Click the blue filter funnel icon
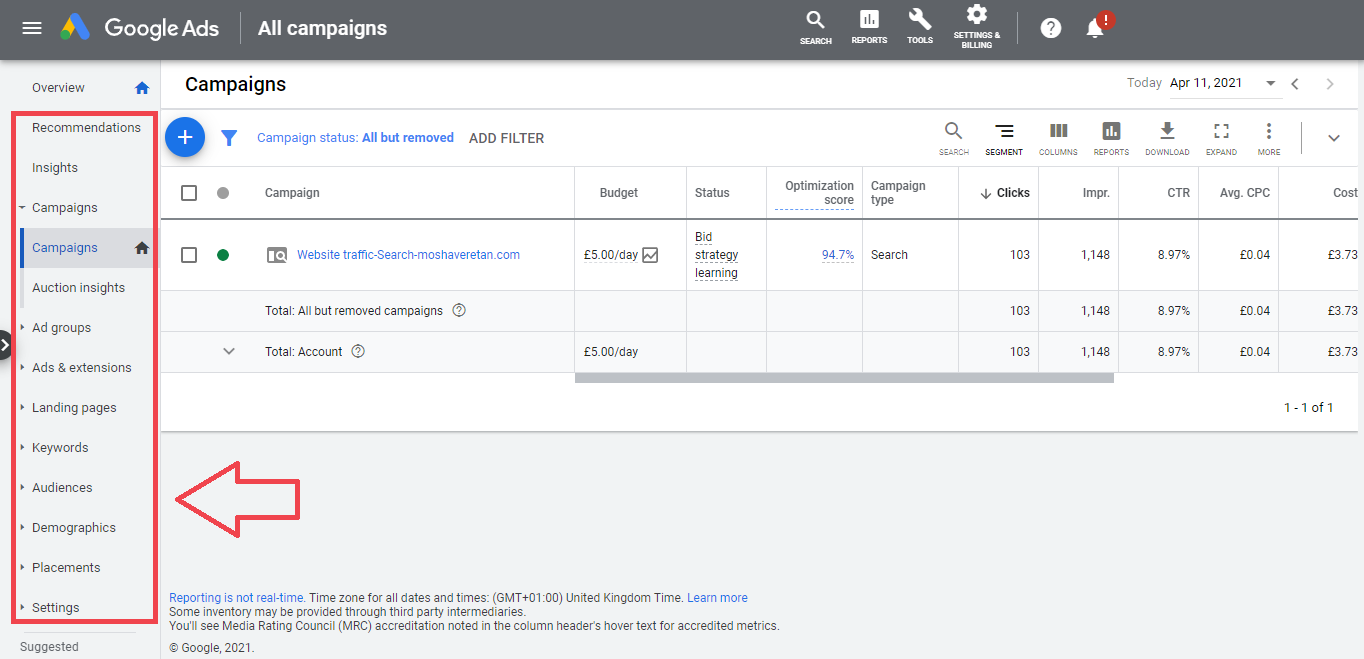The image size is (1364, 659). click(229, 138)
